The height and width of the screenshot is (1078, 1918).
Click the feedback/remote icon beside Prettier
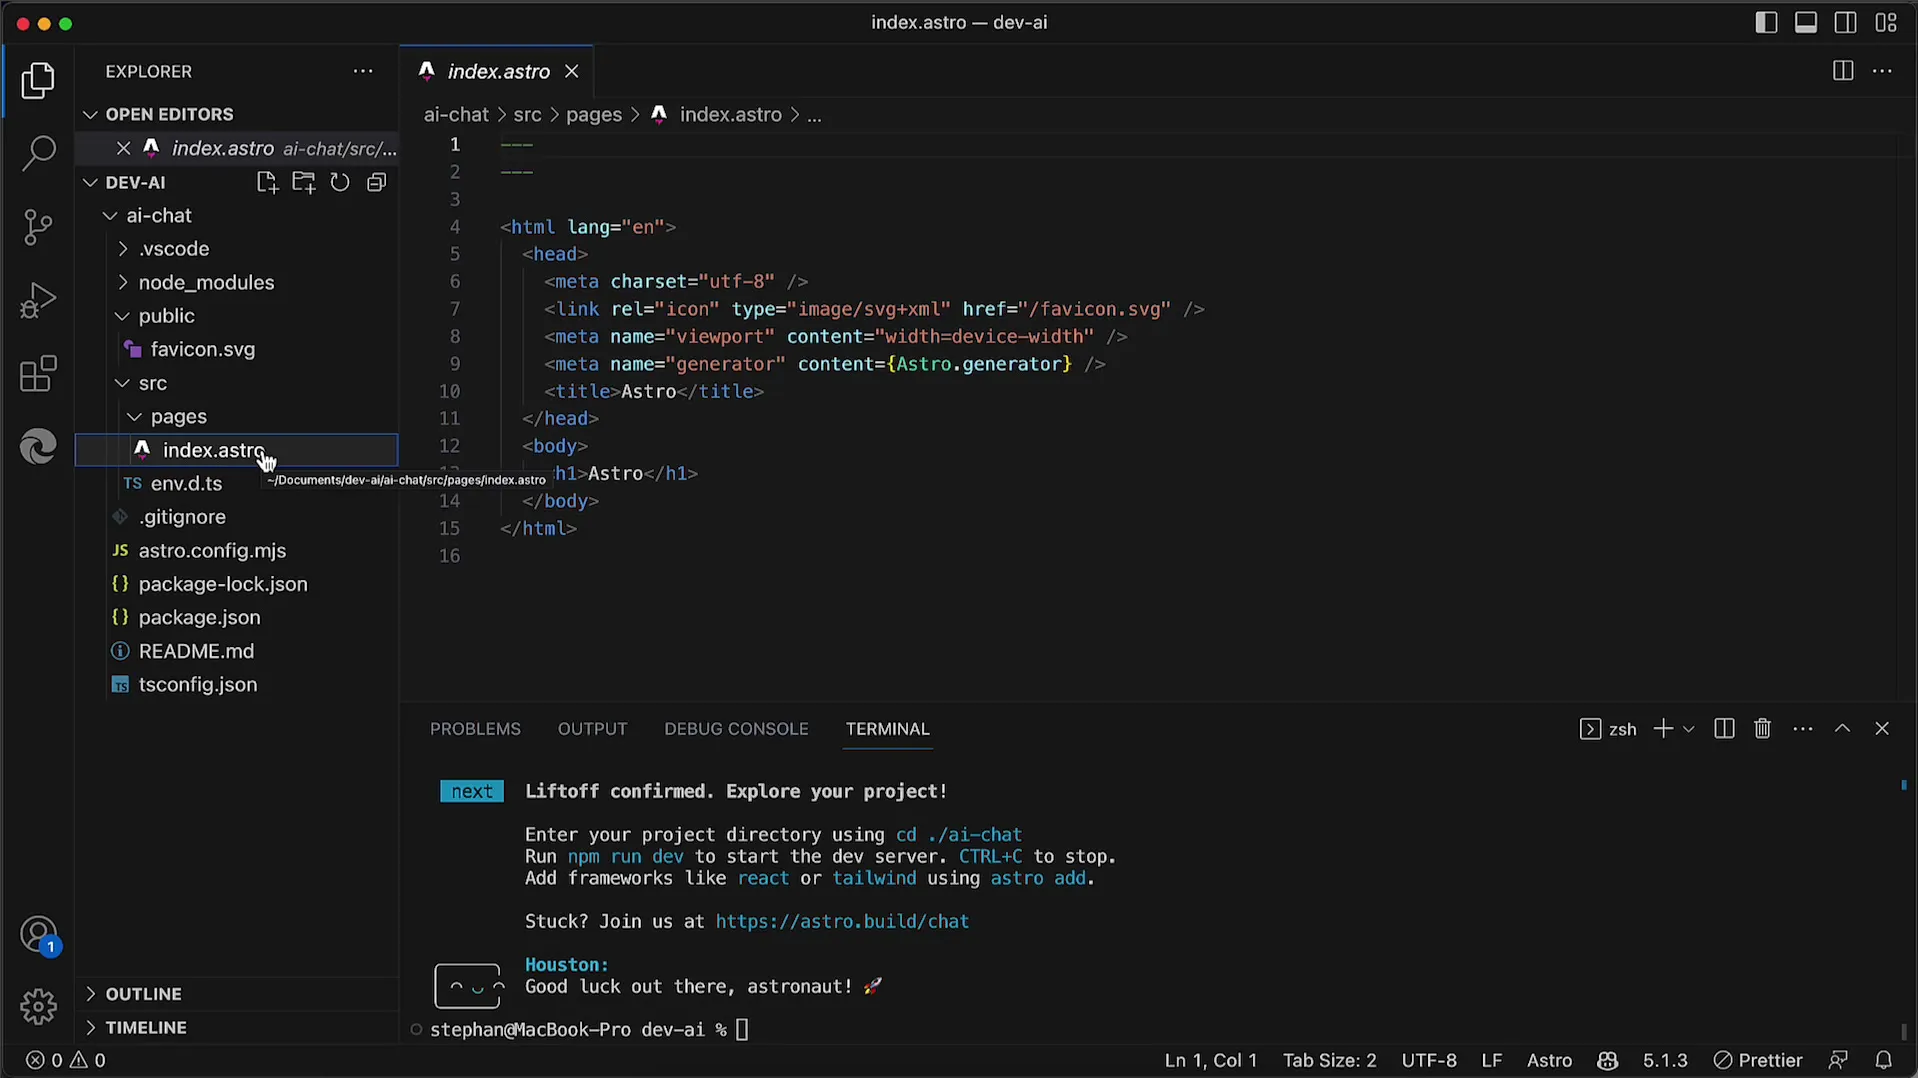pyautogui.click(x=1838, y=1060)
